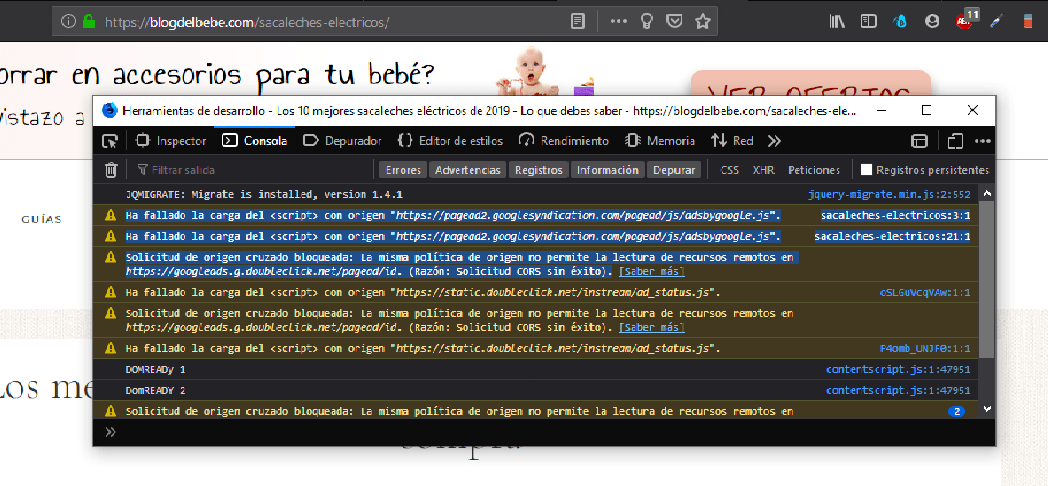
Task: Click site information icon in address bar
Action: (x=68, y=21)
